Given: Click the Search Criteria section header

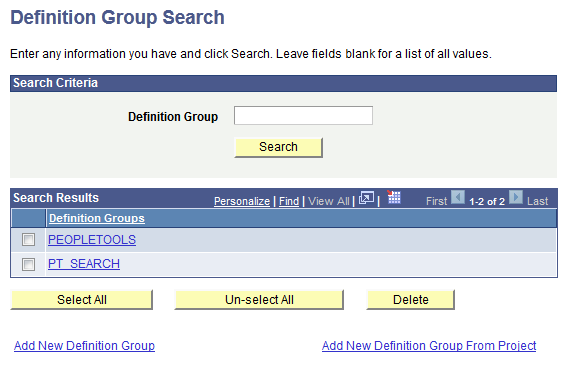Looking at the screenshot, I should (283, 83).
